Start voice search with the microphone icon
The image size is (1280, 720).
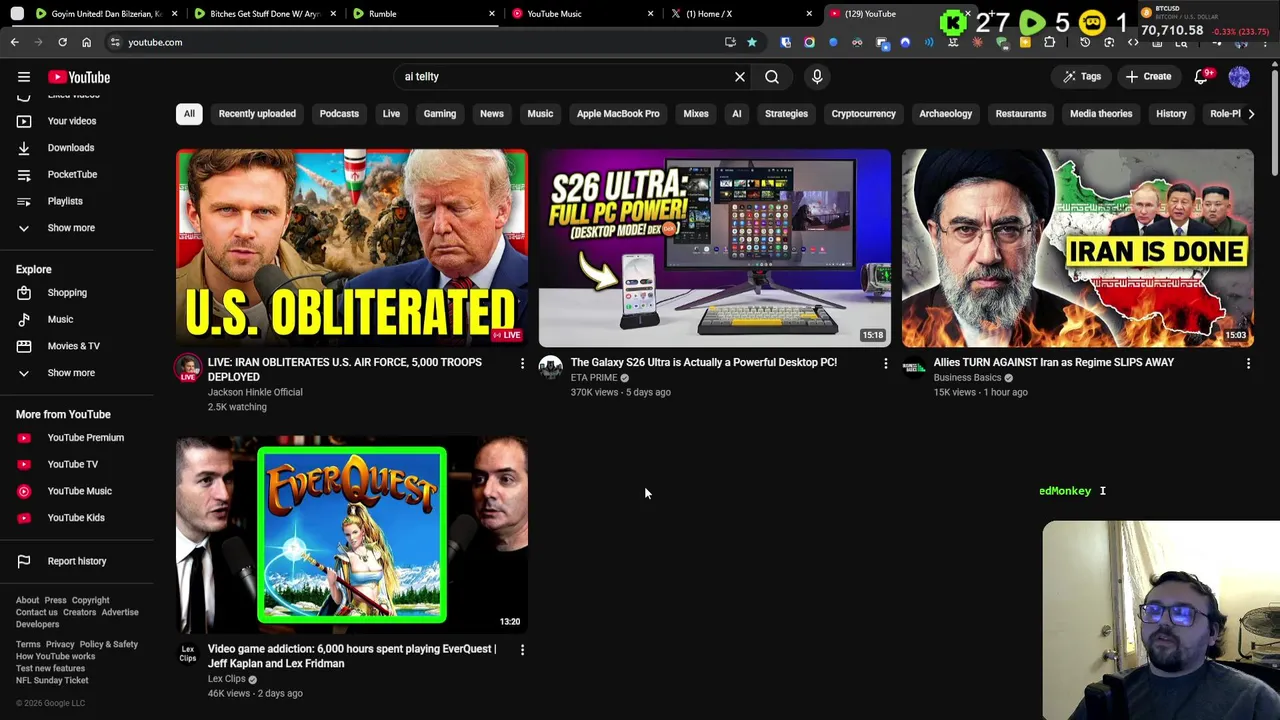coord(817,77)
